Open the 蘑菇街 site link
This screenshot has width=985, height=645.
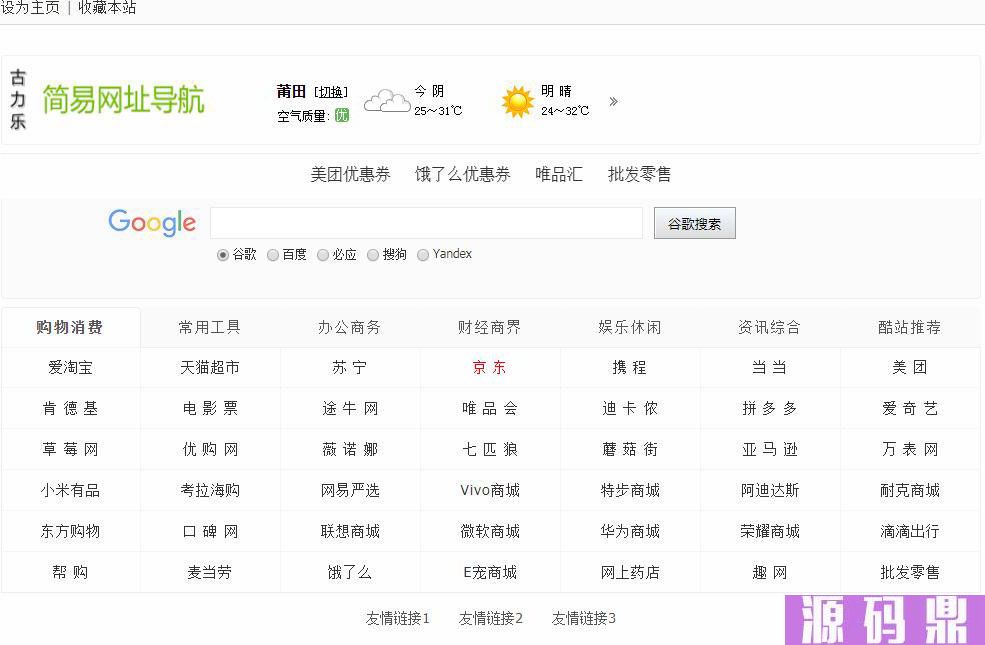[x=630, y=449]
